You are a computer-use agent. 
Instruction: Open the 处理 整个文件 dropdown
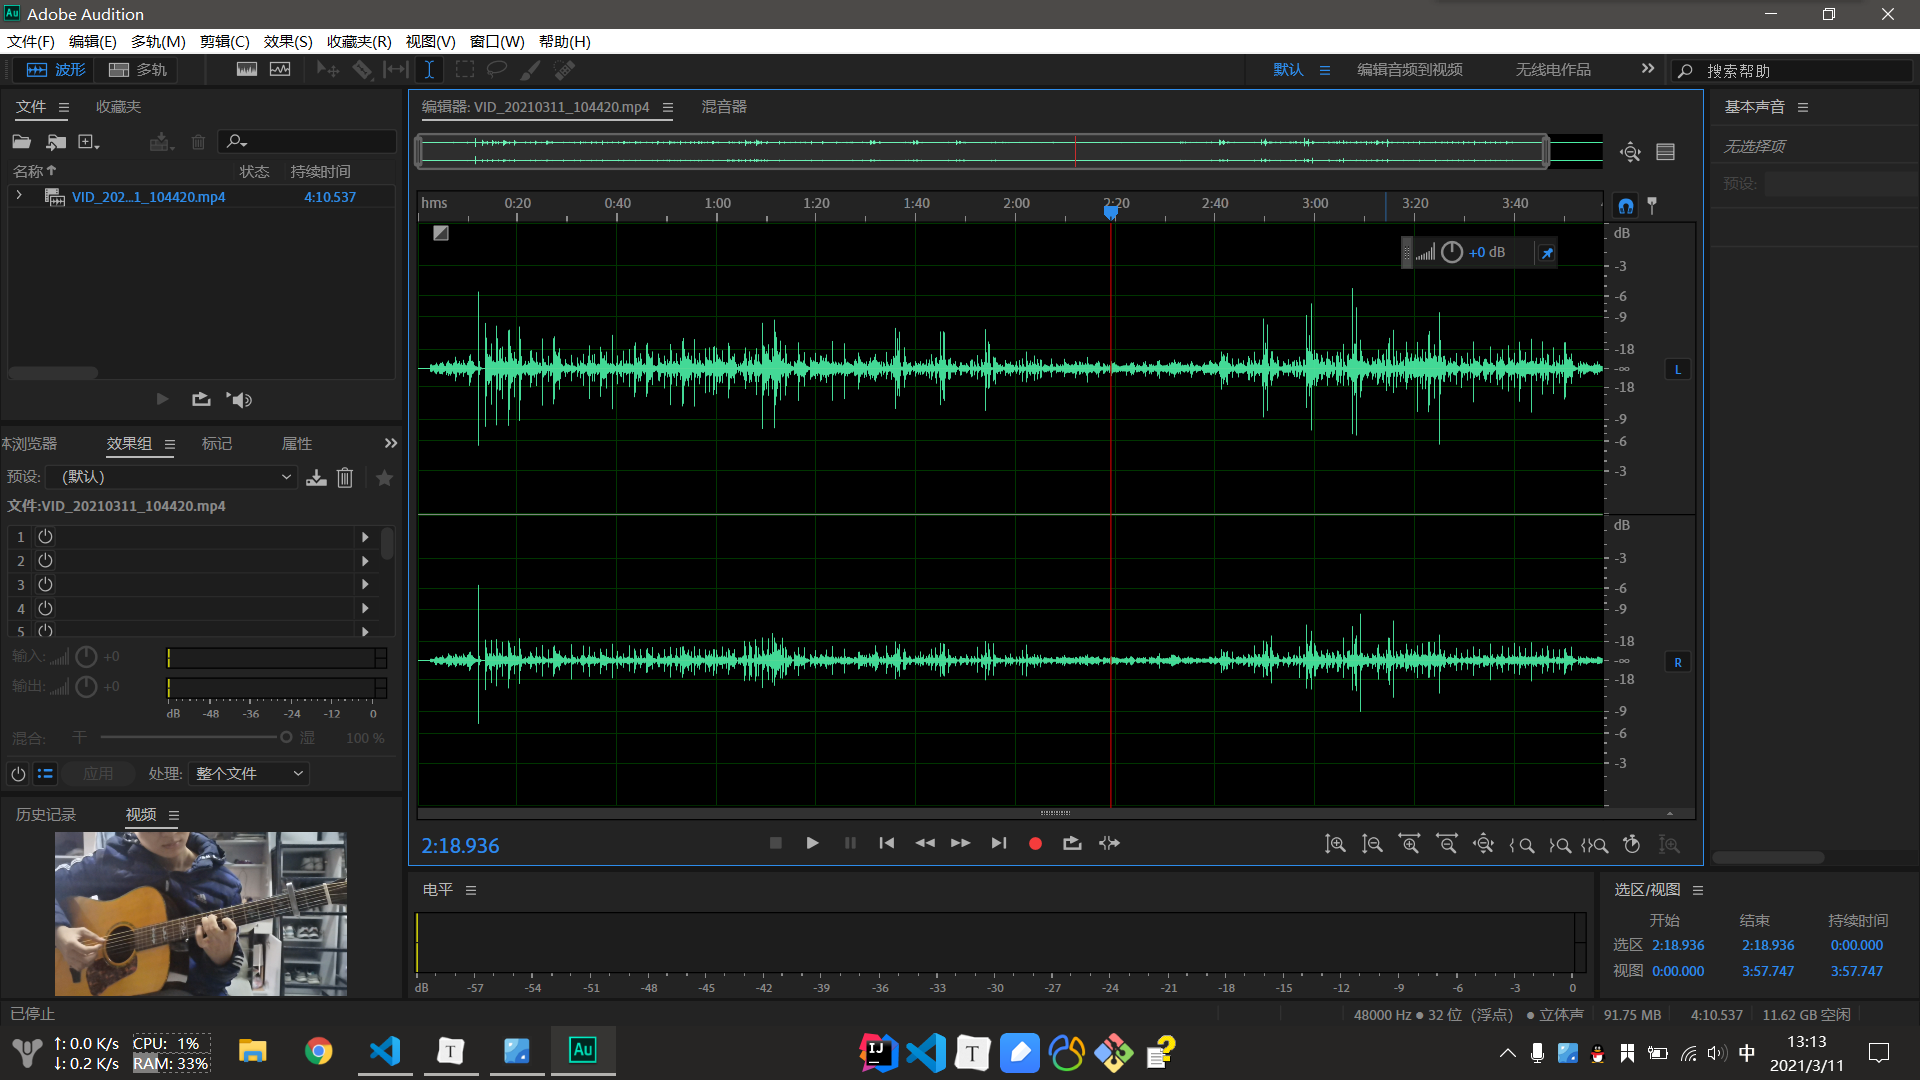click(248, 774)
